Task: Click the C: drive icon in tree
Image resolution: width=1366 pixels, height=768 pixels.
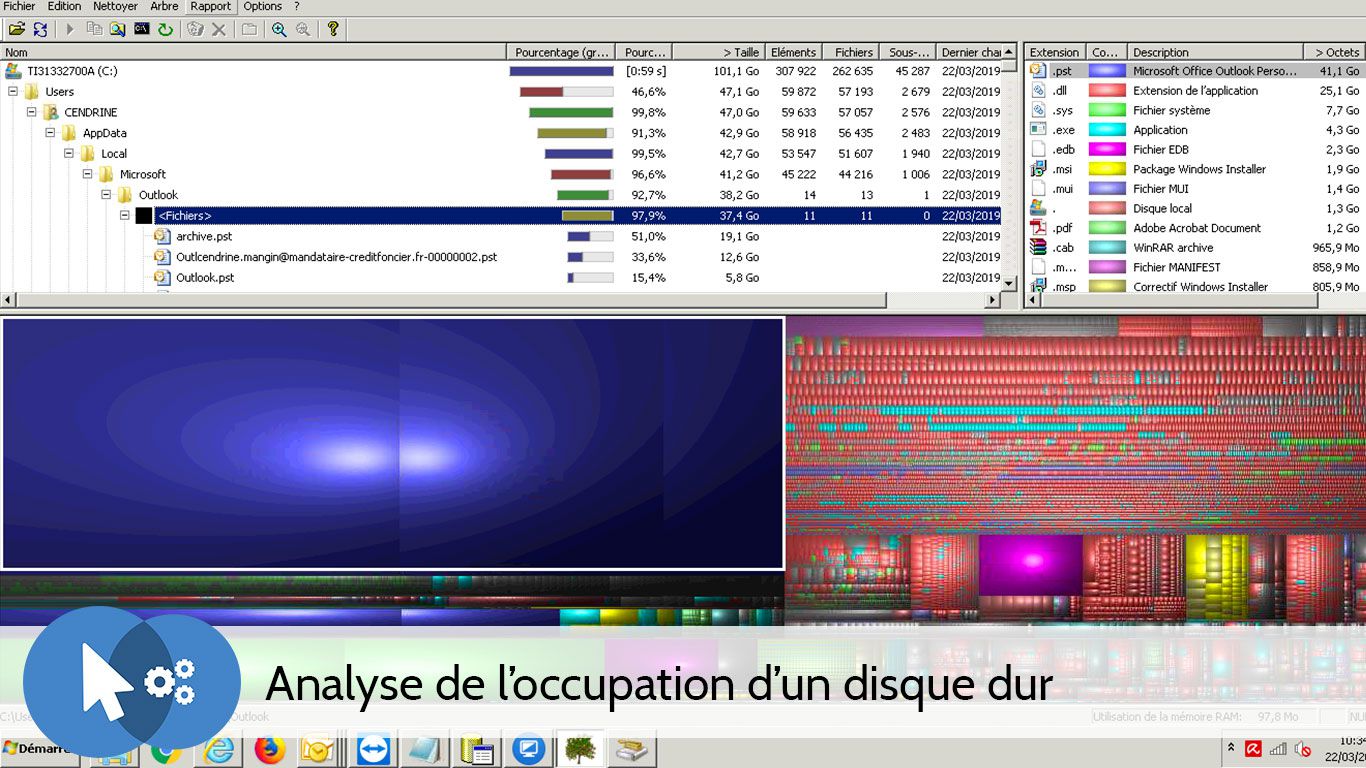Action: pos(13,71)
